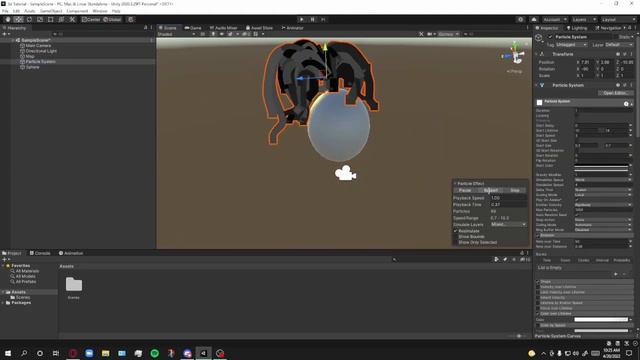The image size is (640, 360).
Task: Click the Restart button in Particle Effect panel
Action: coord(491,190)
